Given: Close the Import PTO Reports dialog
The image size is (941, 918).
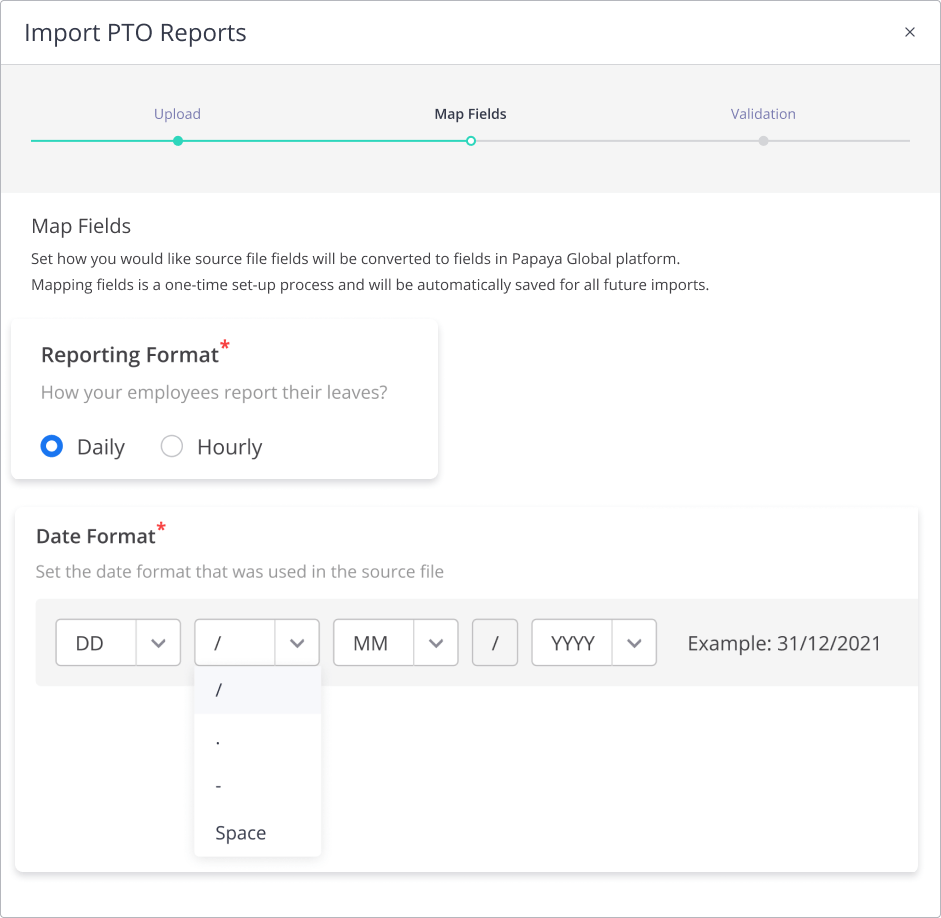Looking at the screenshot, I should point(909,31).
